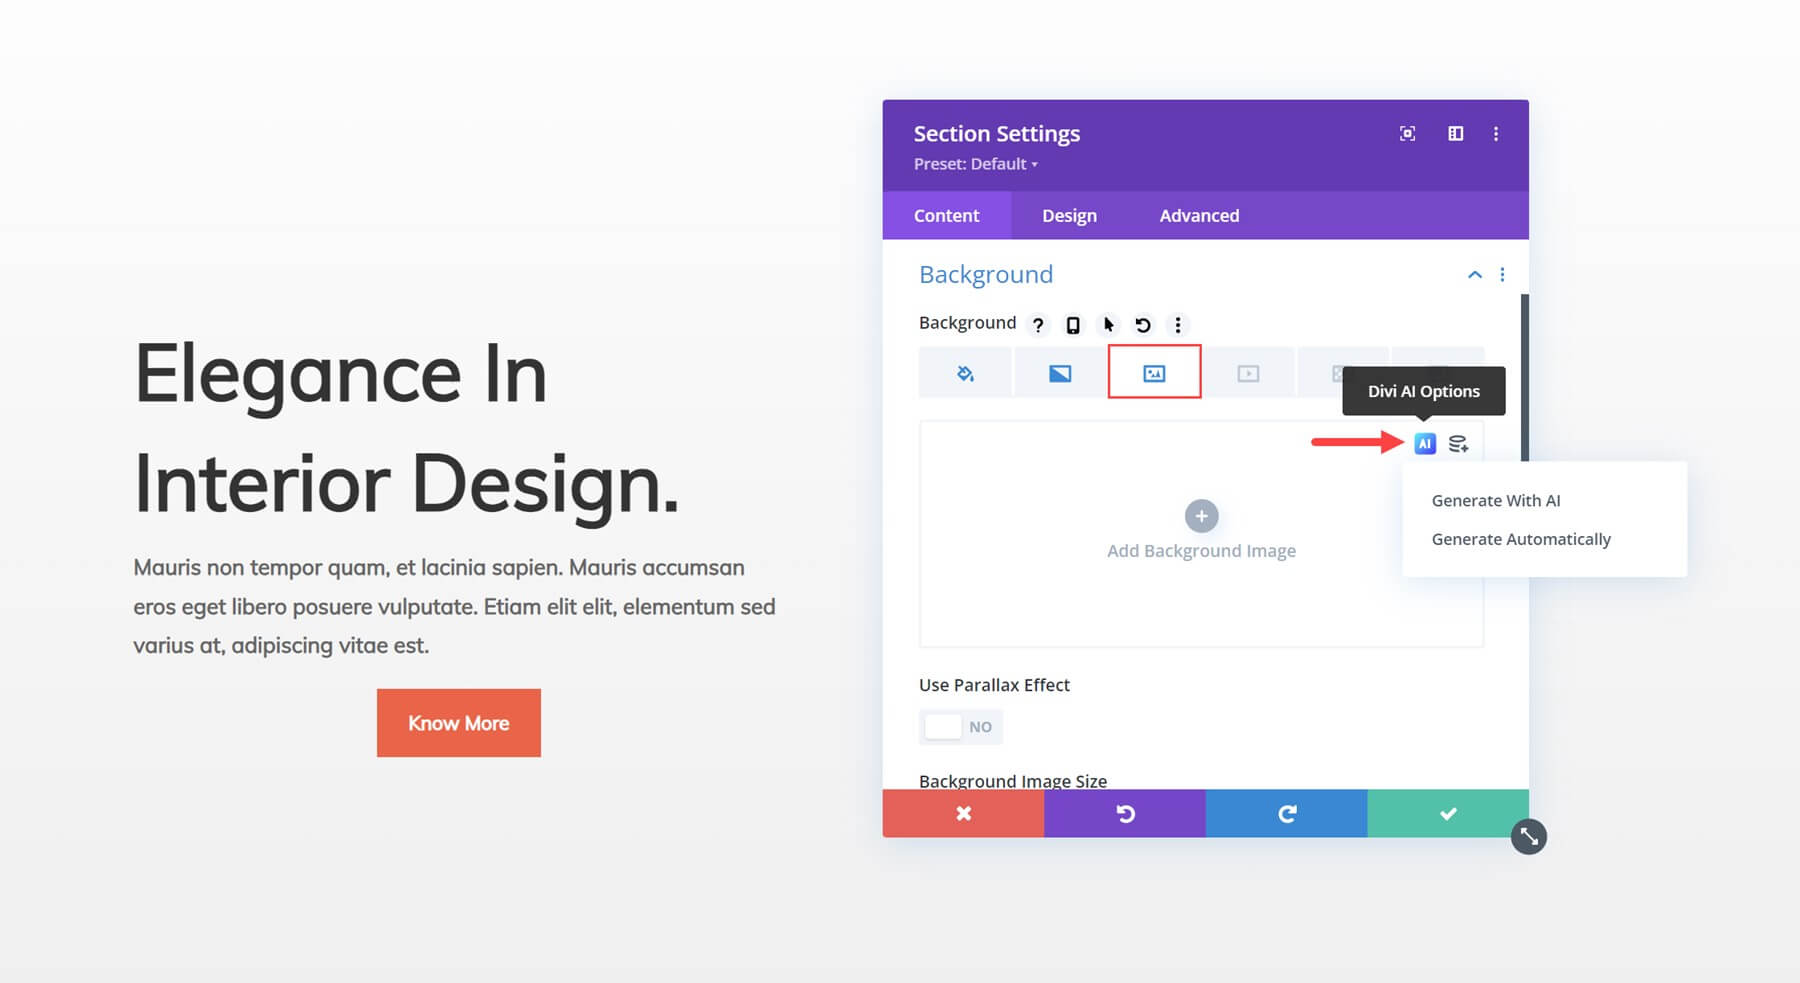Click the Add Background Image label
1800x983 pixels.
pos(1201,551)
